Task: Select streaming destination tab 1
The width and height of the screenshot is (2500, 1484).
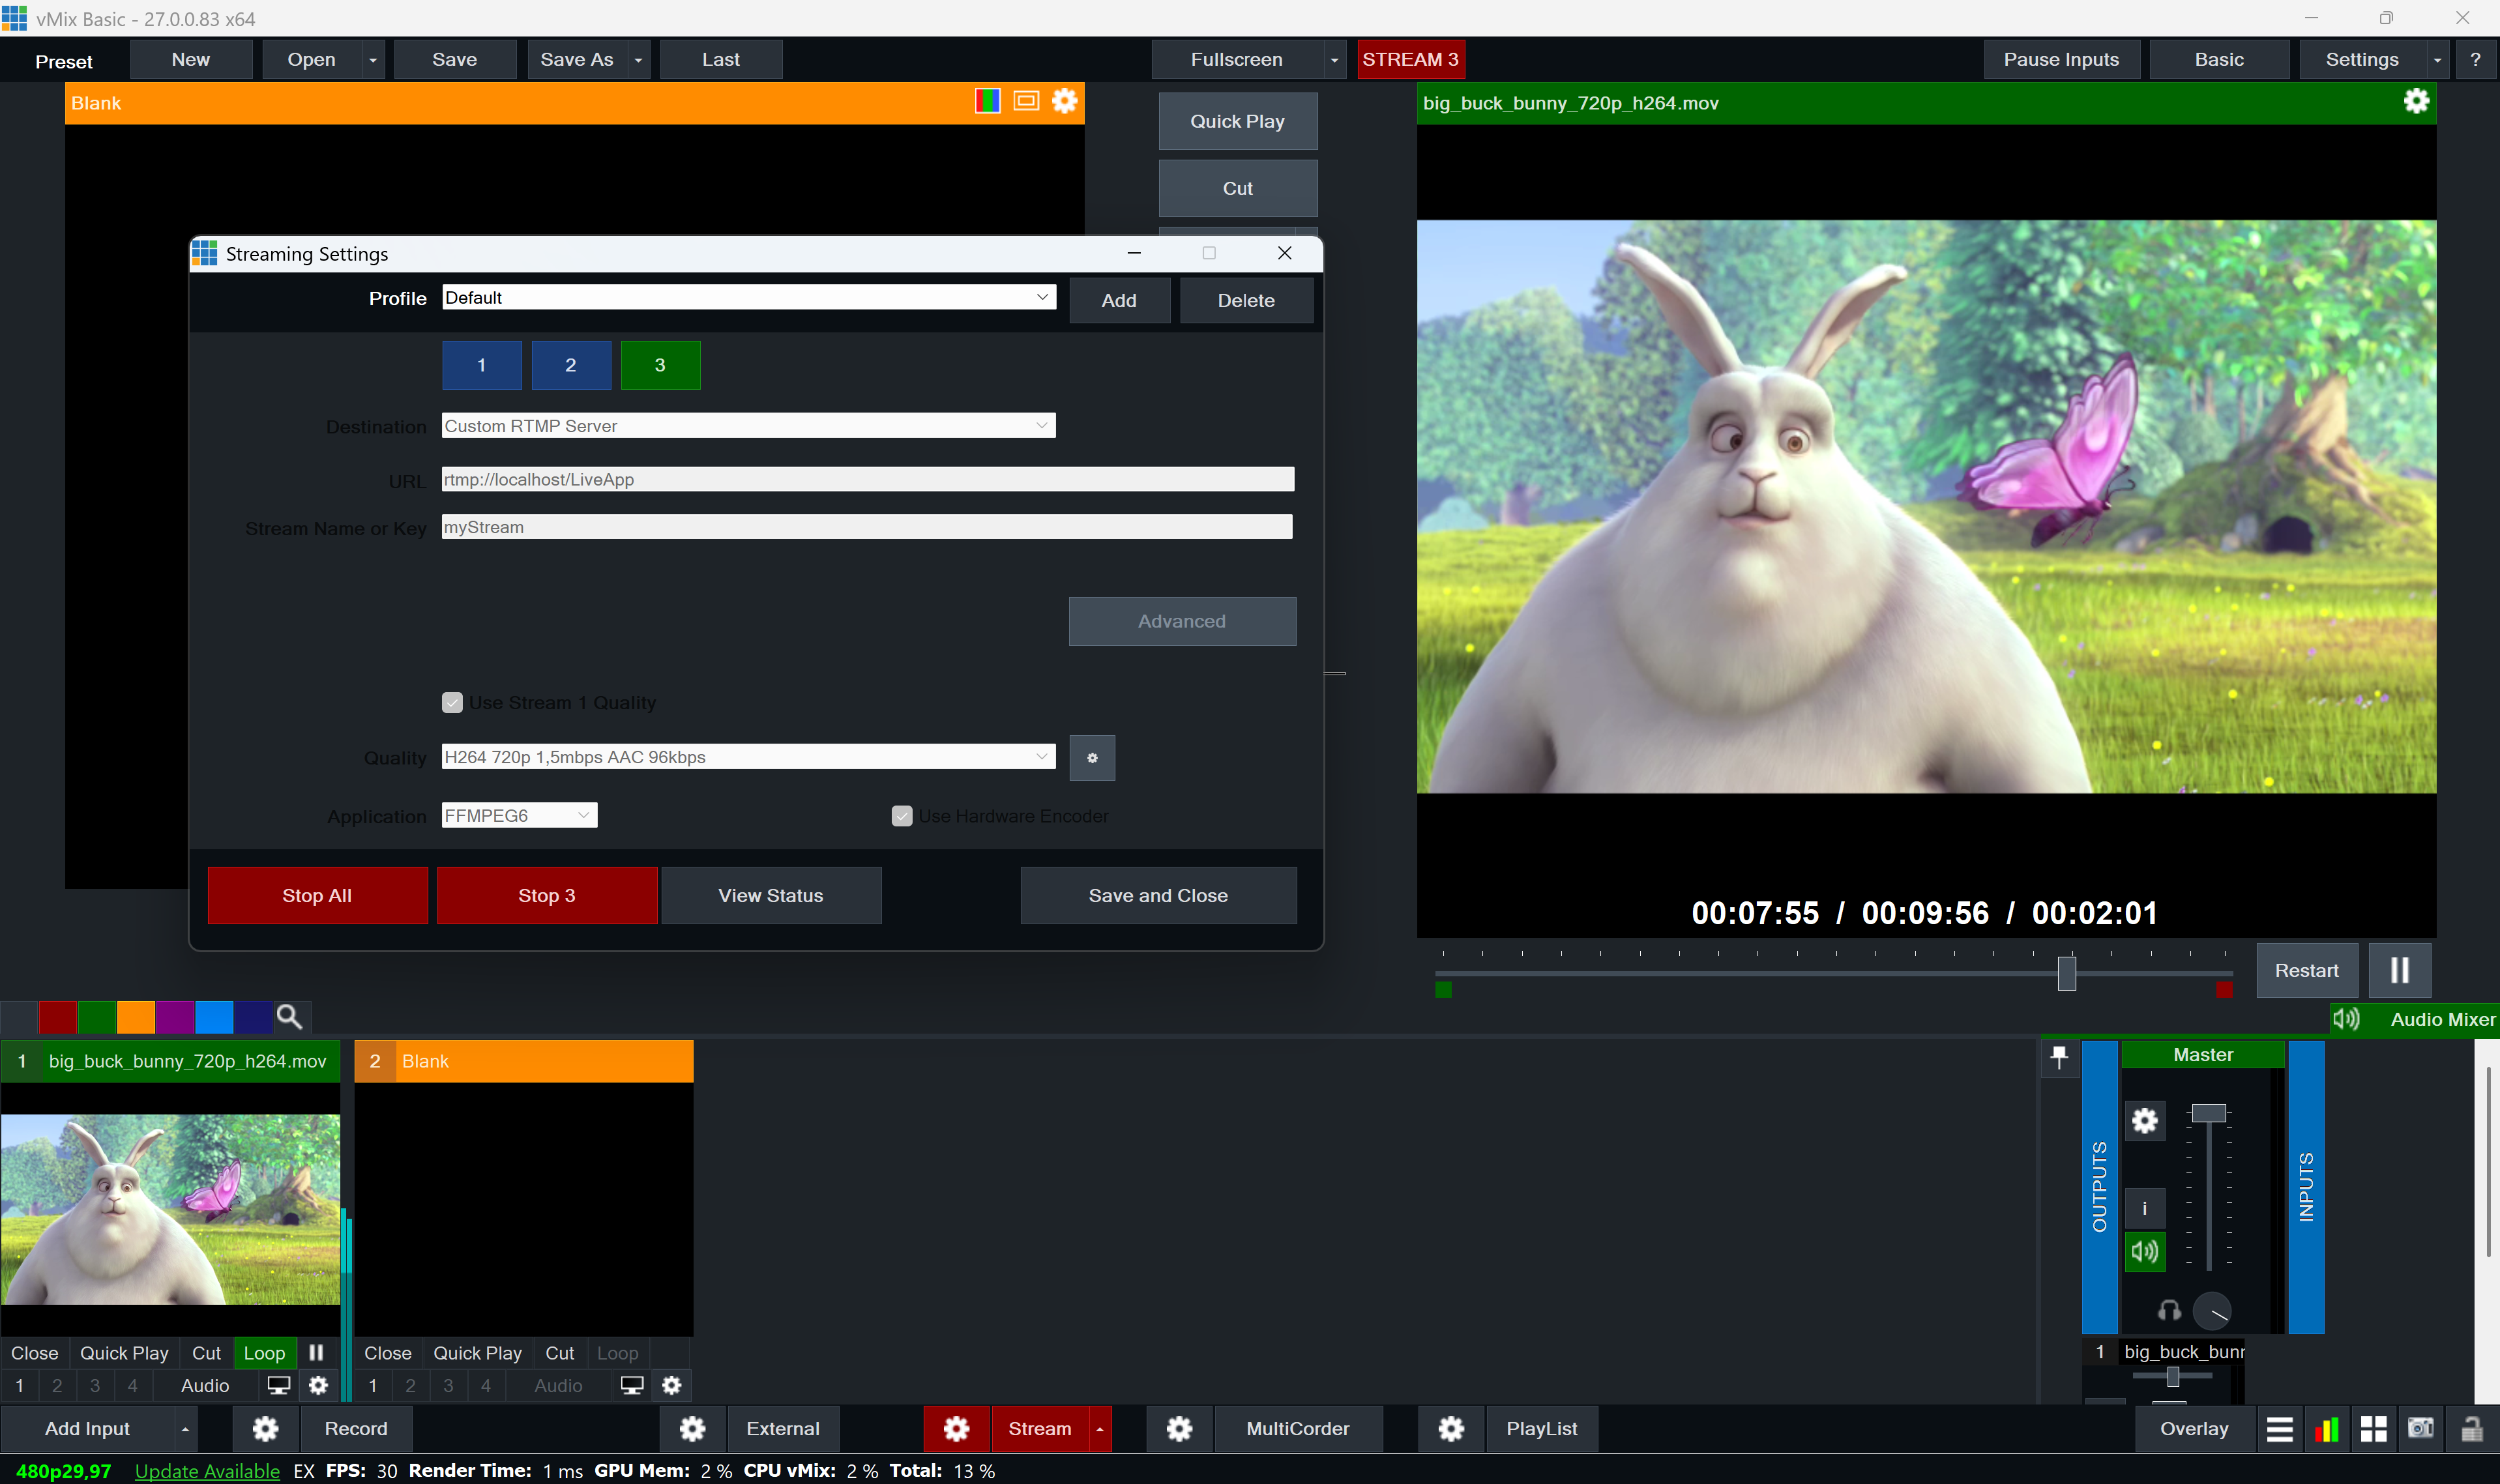Action: (x=482, y=365)
